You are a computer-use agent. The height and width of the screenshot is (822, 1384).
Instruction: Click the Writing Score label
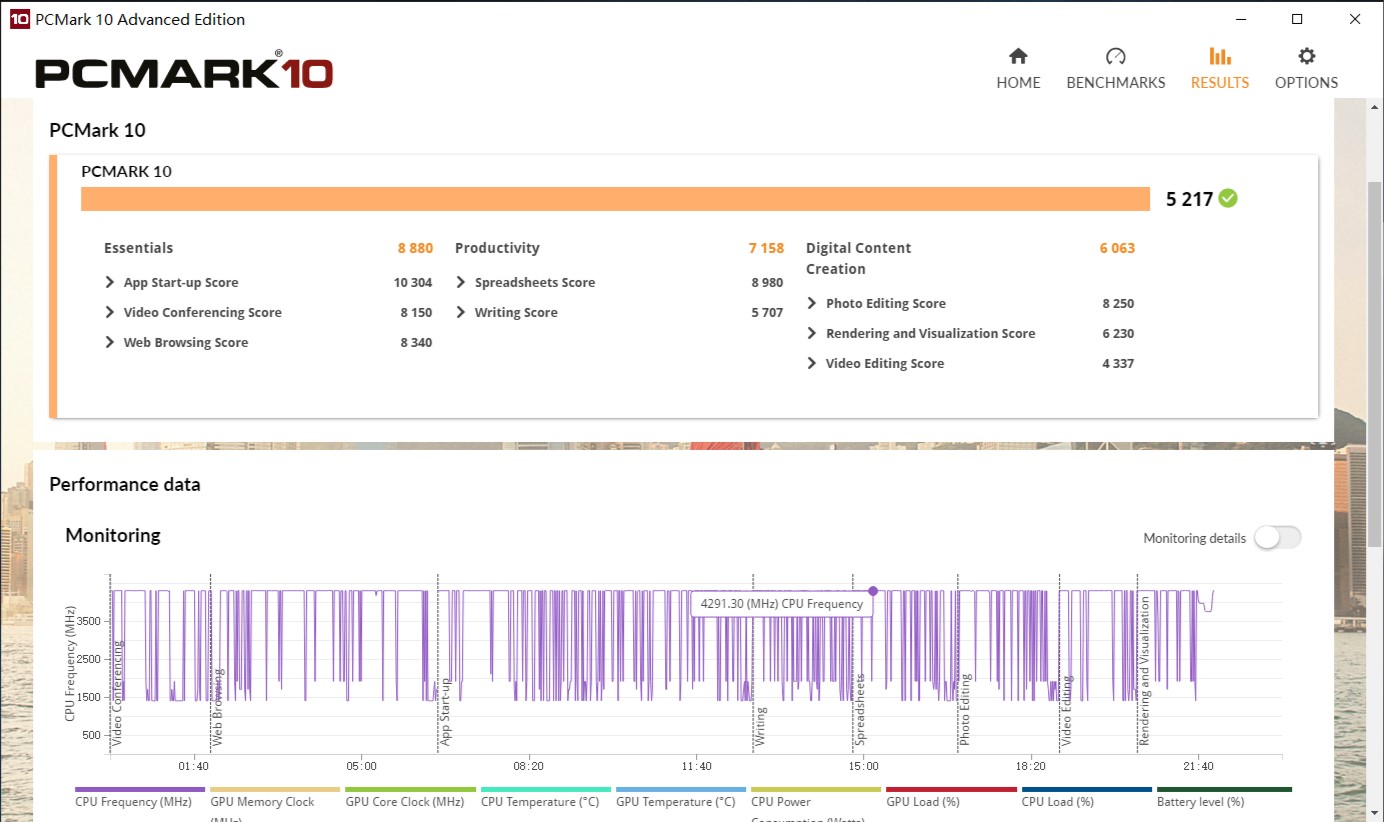pos(516,313)
